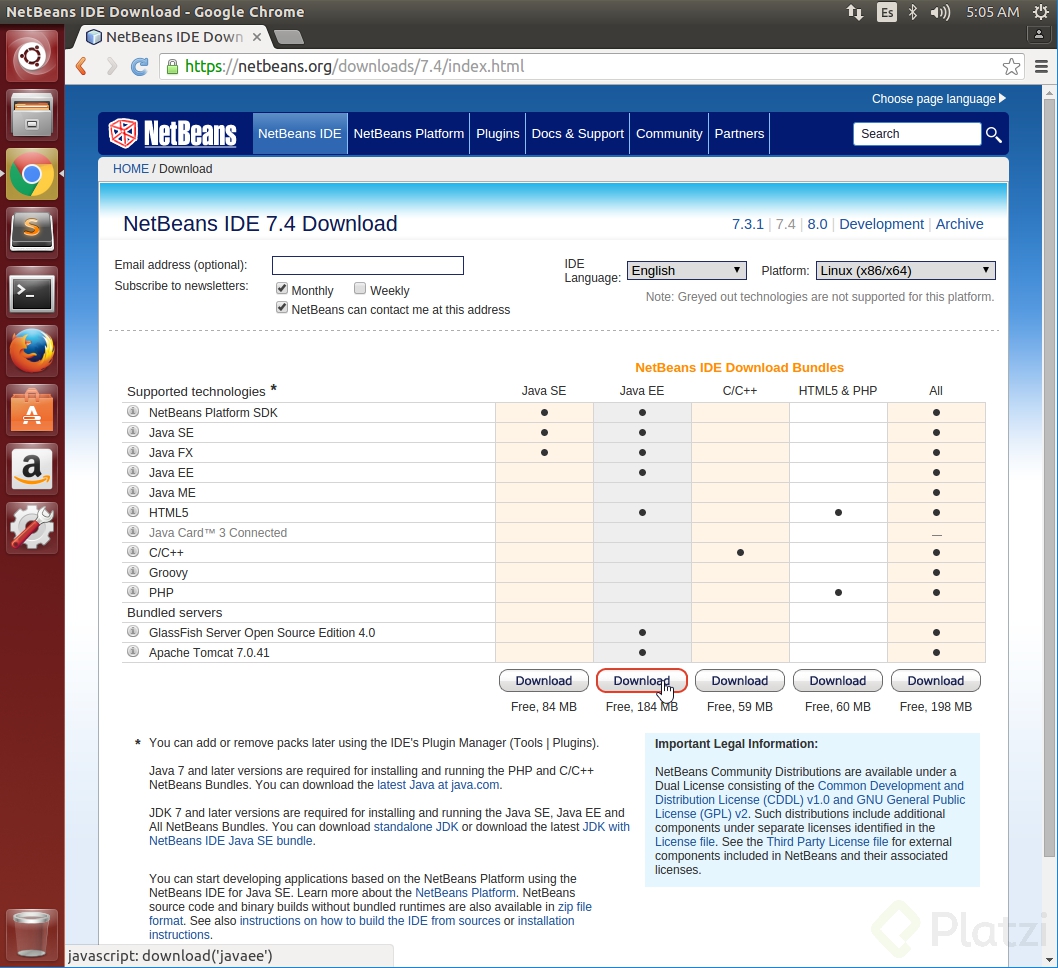
Task: Click the search magnifier icon on NetBeans site
Action: click(x=993, y=134)
